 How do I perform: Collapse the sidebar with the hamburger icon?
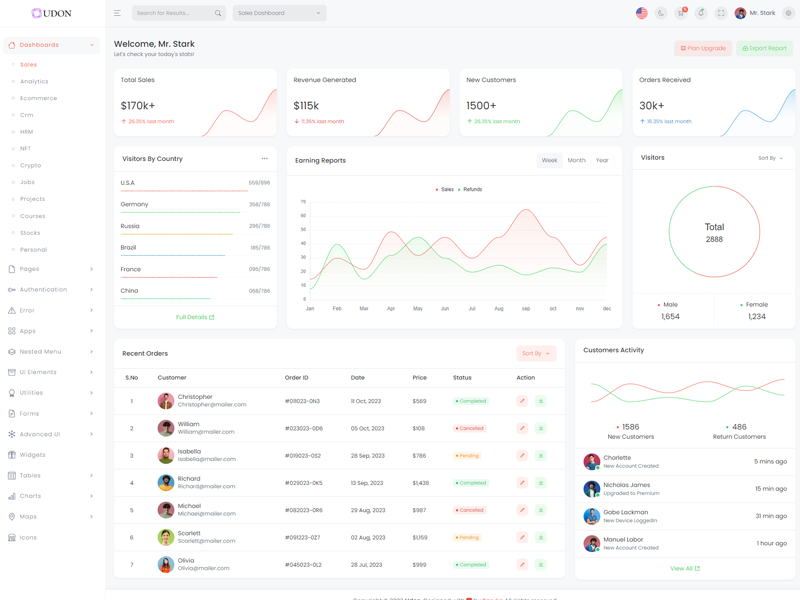(x=117, y=13)
